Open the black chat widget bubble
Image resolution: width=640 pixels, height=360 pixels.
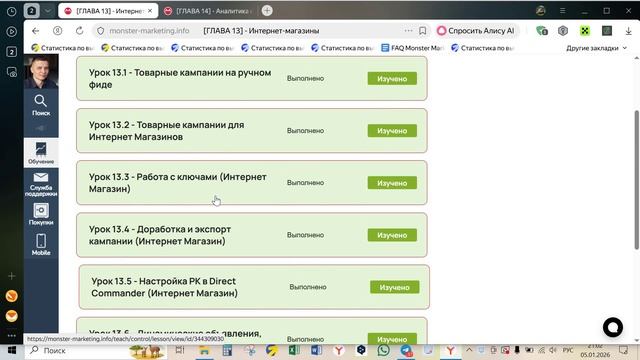point(613,327)
